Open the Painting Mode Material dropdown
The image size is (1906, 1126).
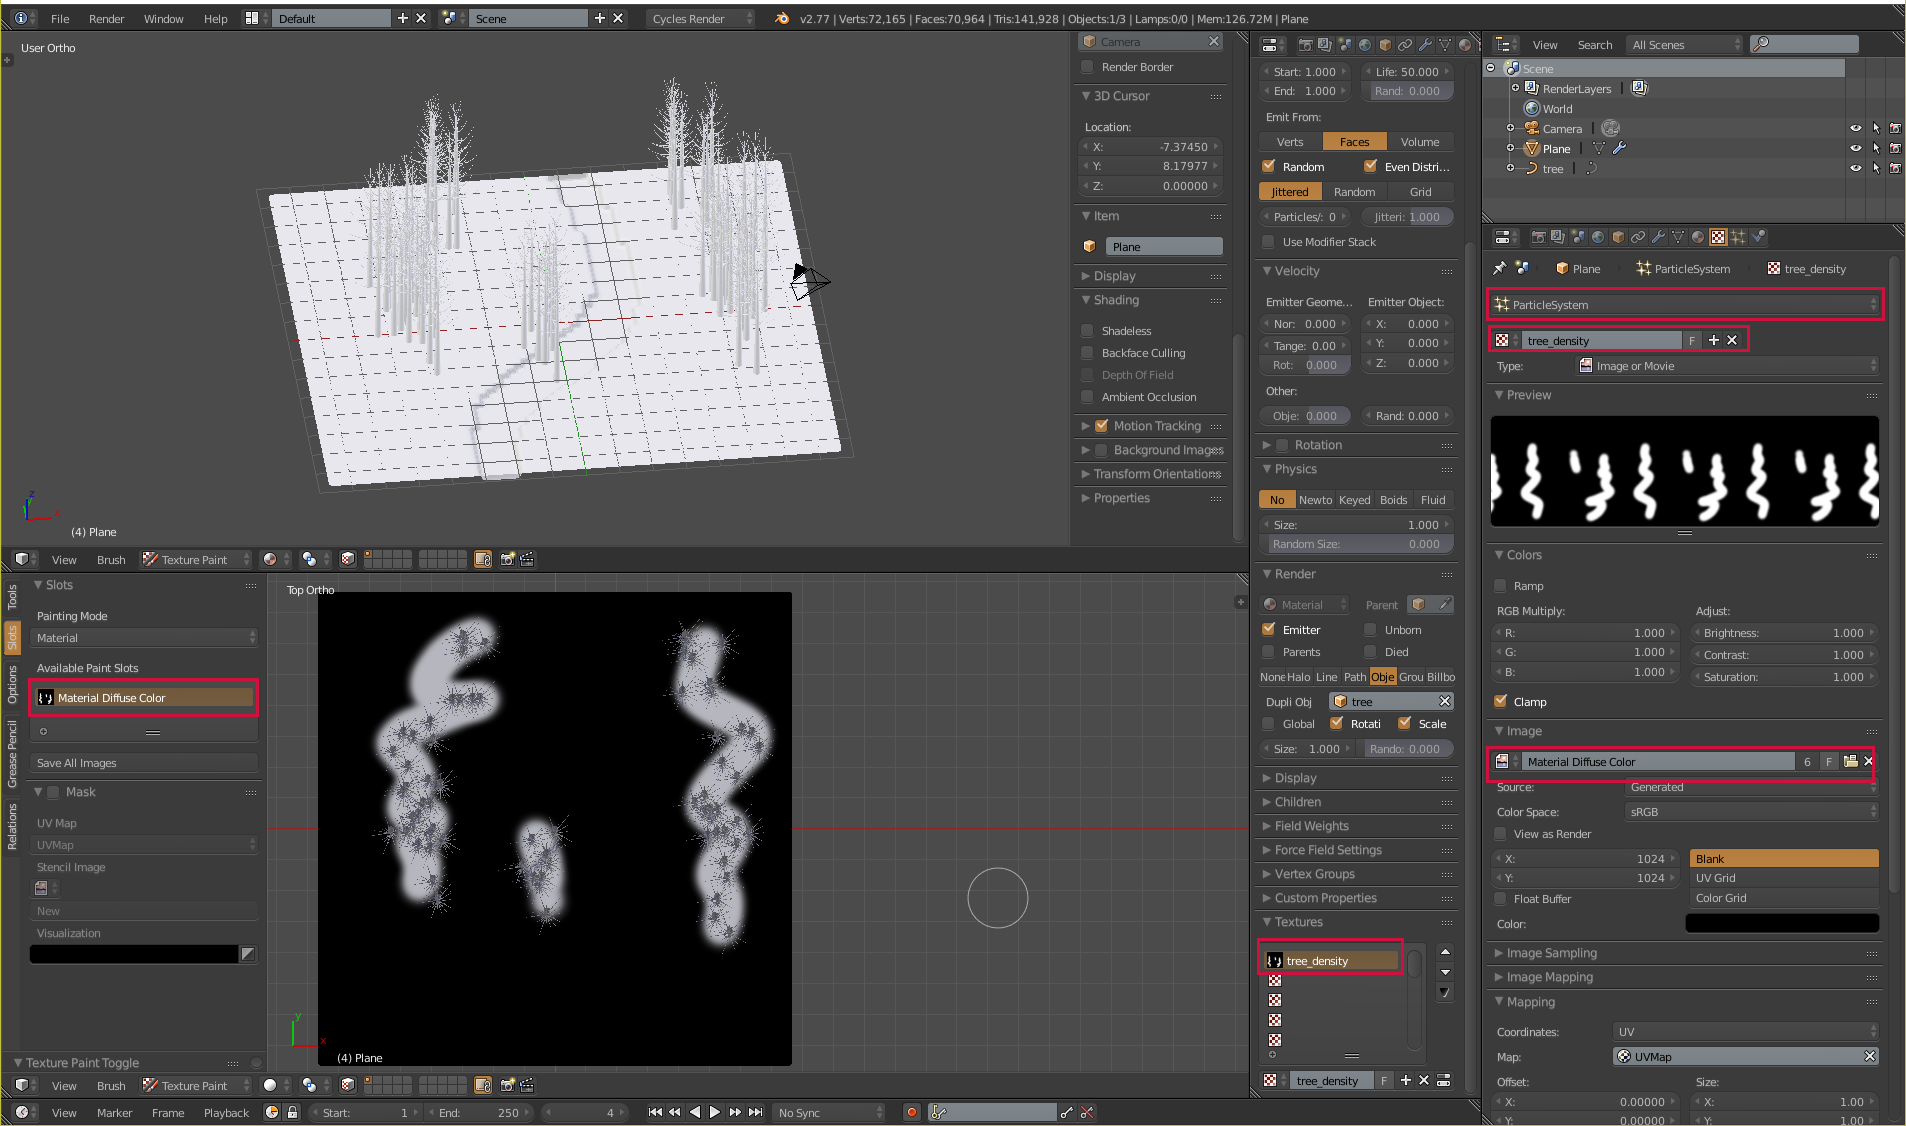tap(144, 637)
